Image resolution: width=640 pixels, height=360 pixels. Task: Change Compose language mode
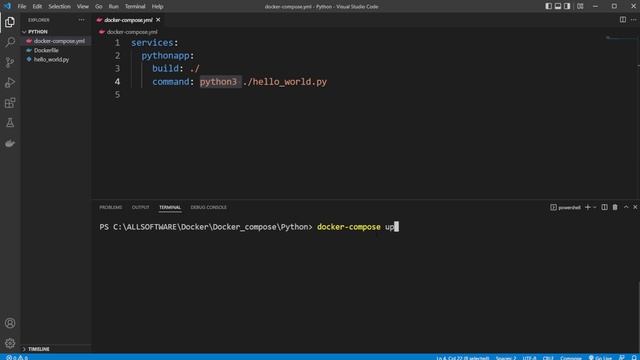coord(571,357)
